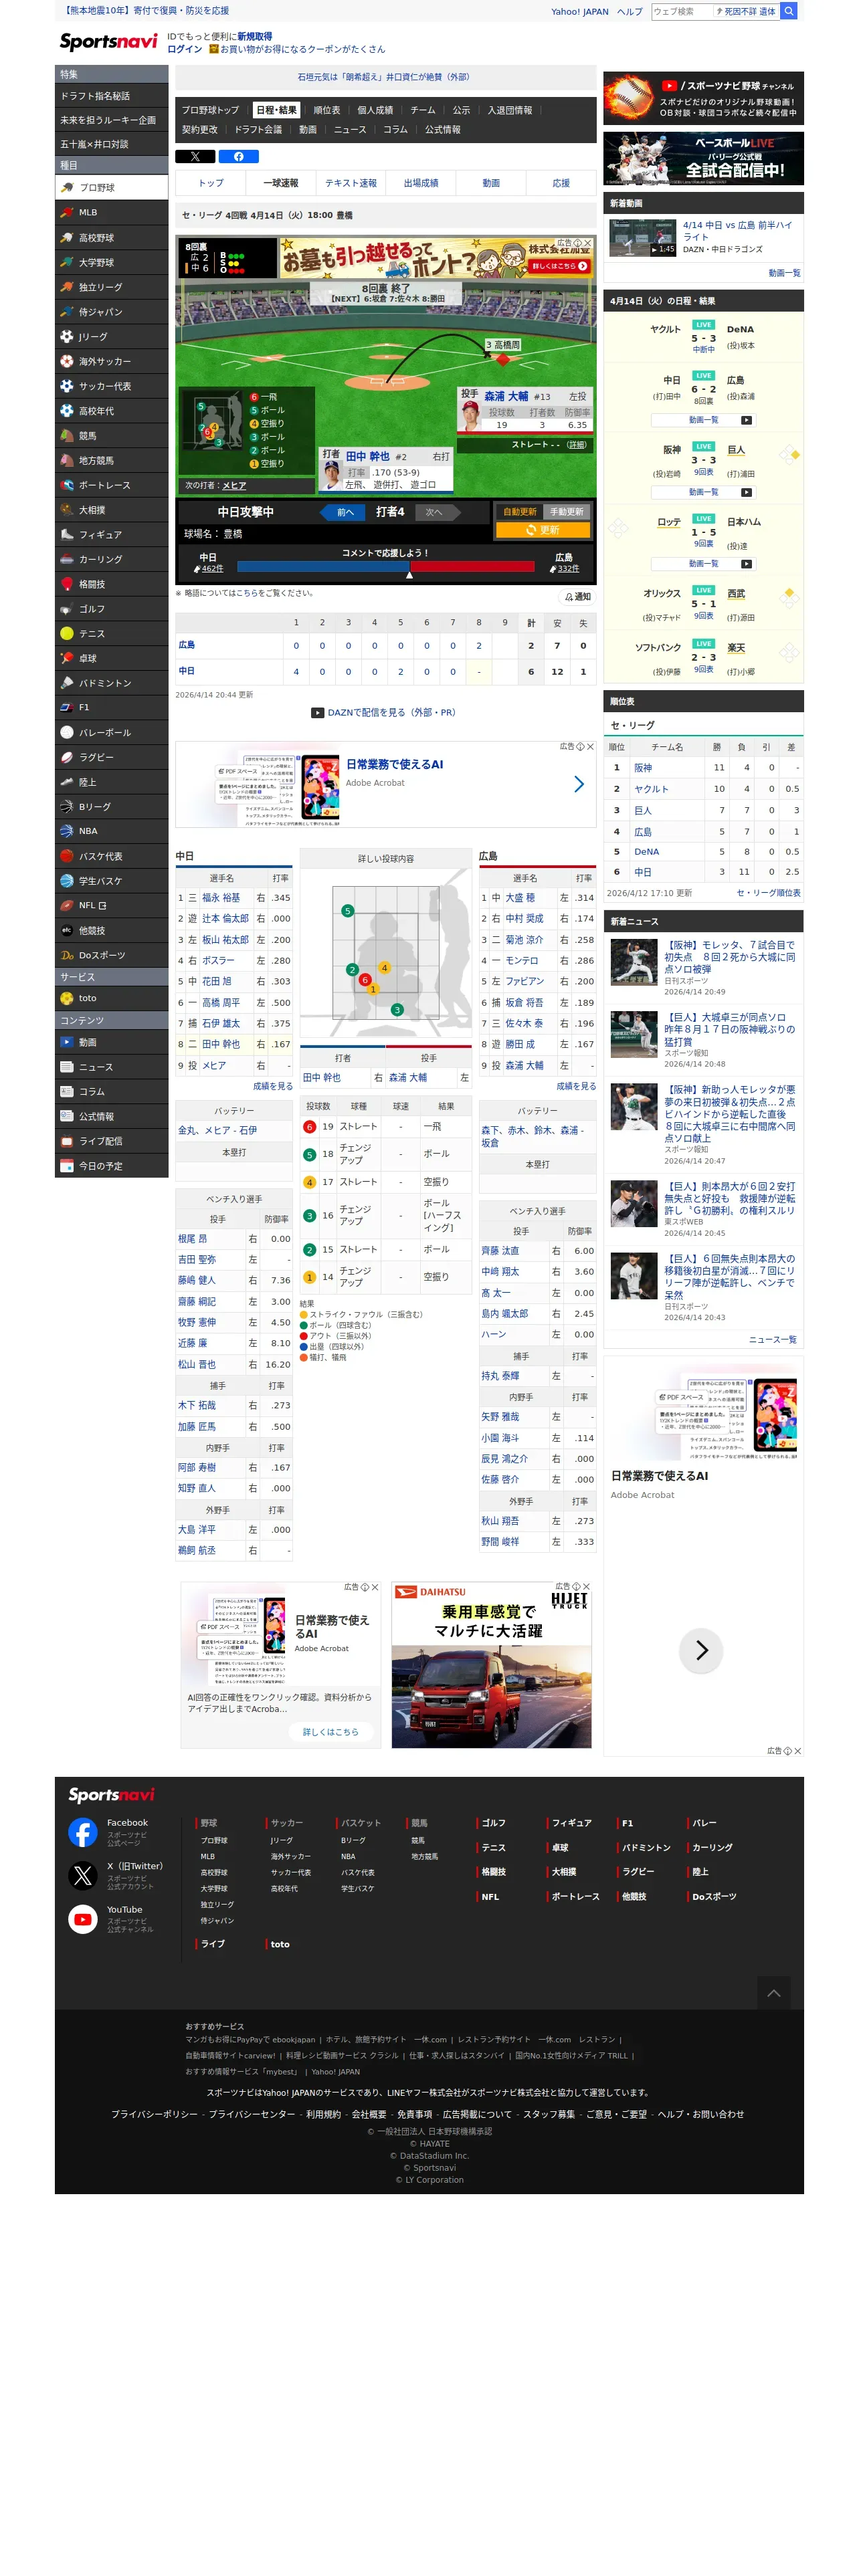Click the carousel next arrow beside the DAIHATSU ad
Viewport: 859px width, 2576px height.
point(701,1650)
